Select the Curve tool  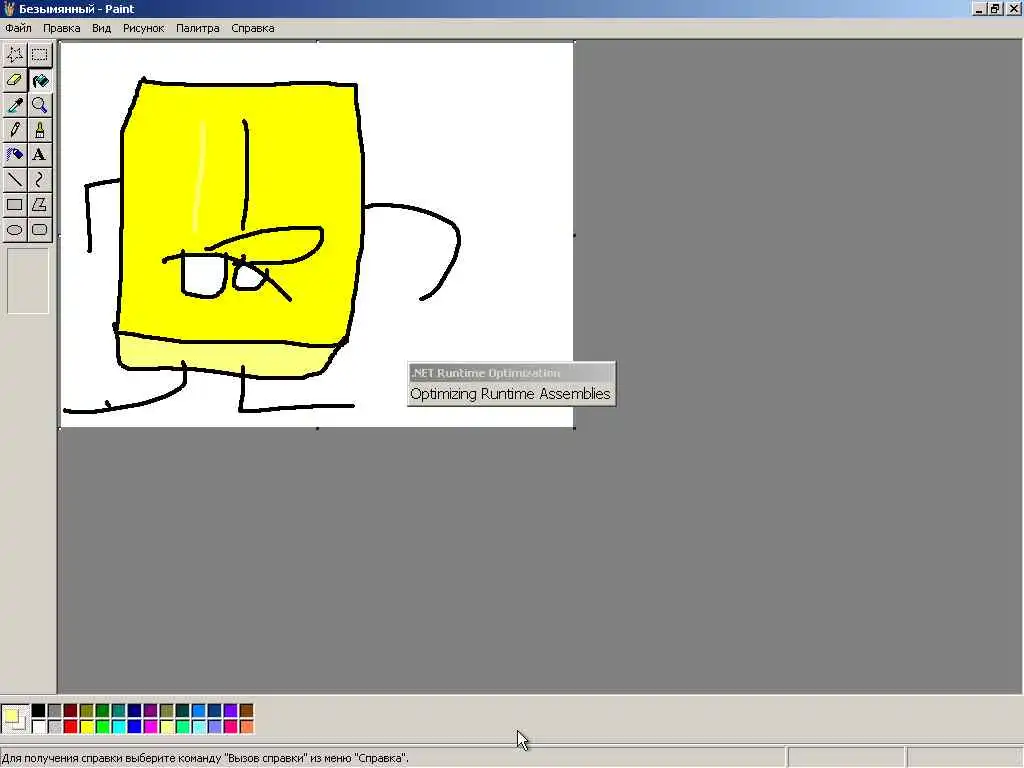click(x=40, y=180)
